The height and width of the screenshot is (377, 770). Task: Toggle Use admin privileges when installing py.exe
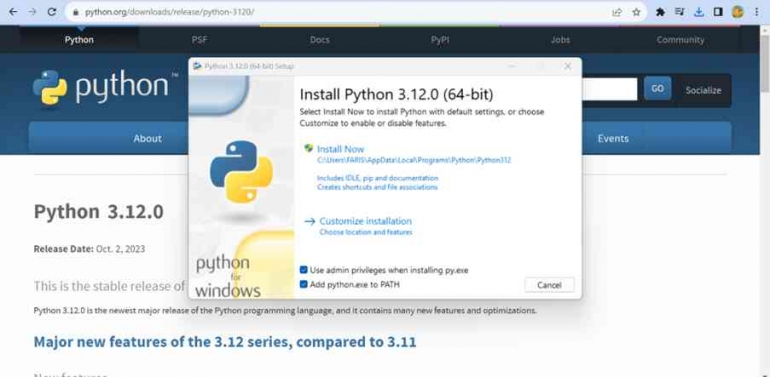point(303,270)
